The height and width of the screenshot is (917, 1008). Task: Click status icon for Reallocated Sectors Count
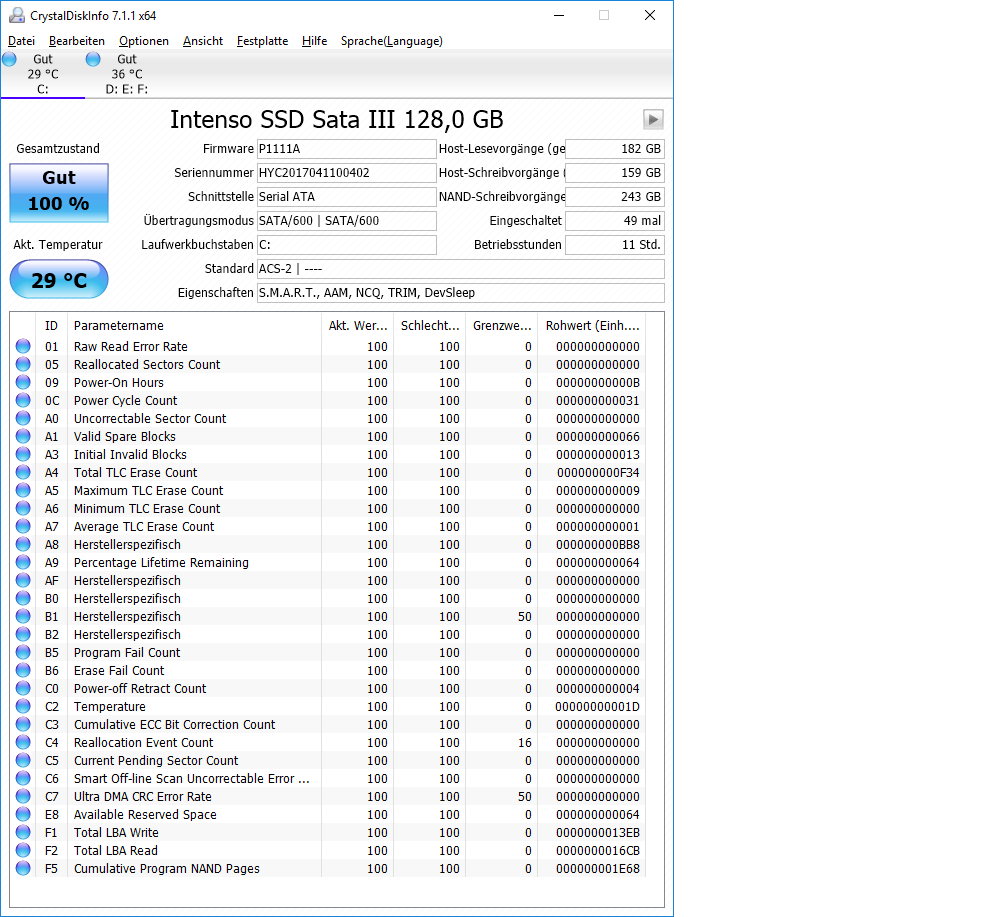tap(23, 364)
